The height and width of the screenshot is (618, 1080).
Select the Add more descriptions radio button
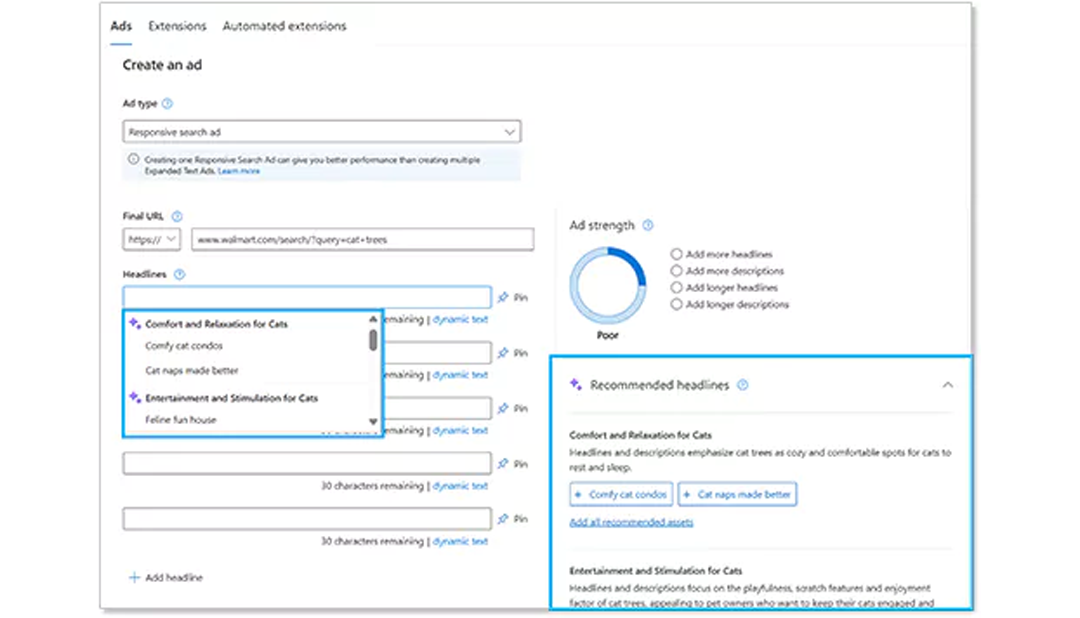[x=675, y=271]
